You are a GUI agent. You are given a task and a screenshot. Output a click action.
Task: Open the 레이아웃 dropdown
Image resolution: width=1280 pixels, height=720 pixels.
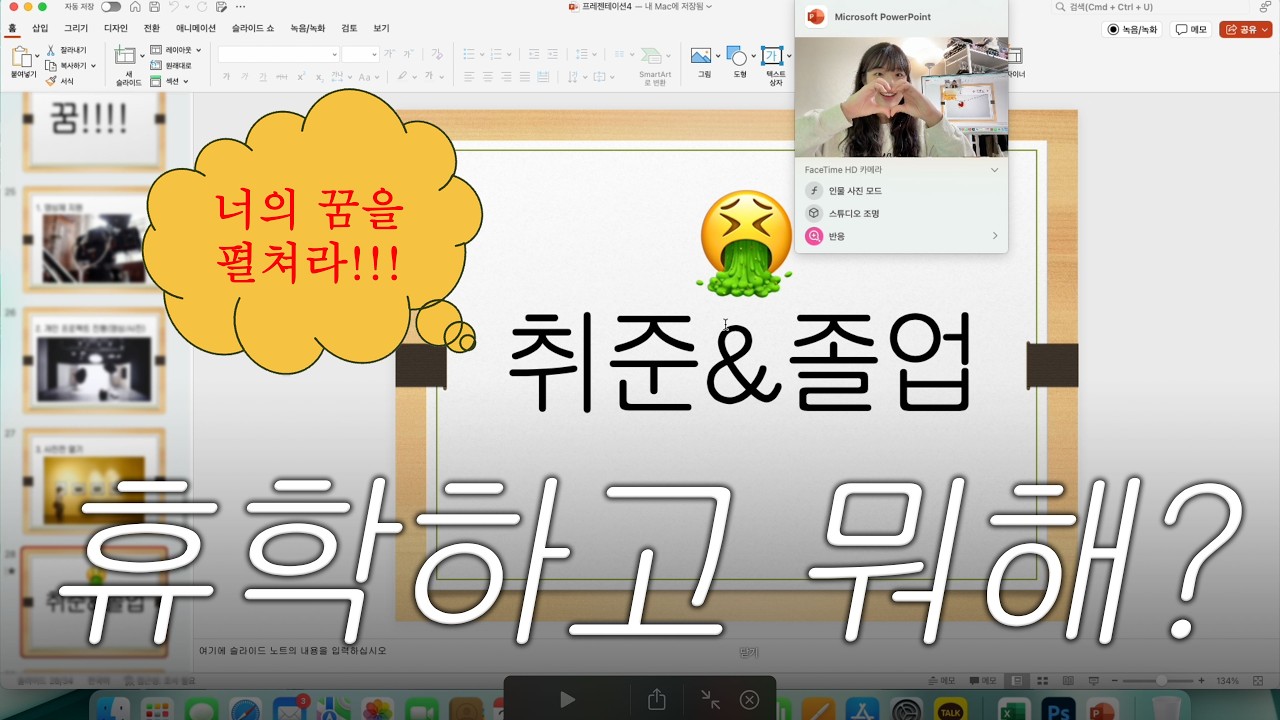pyautogui.click(x=176, y=50)
